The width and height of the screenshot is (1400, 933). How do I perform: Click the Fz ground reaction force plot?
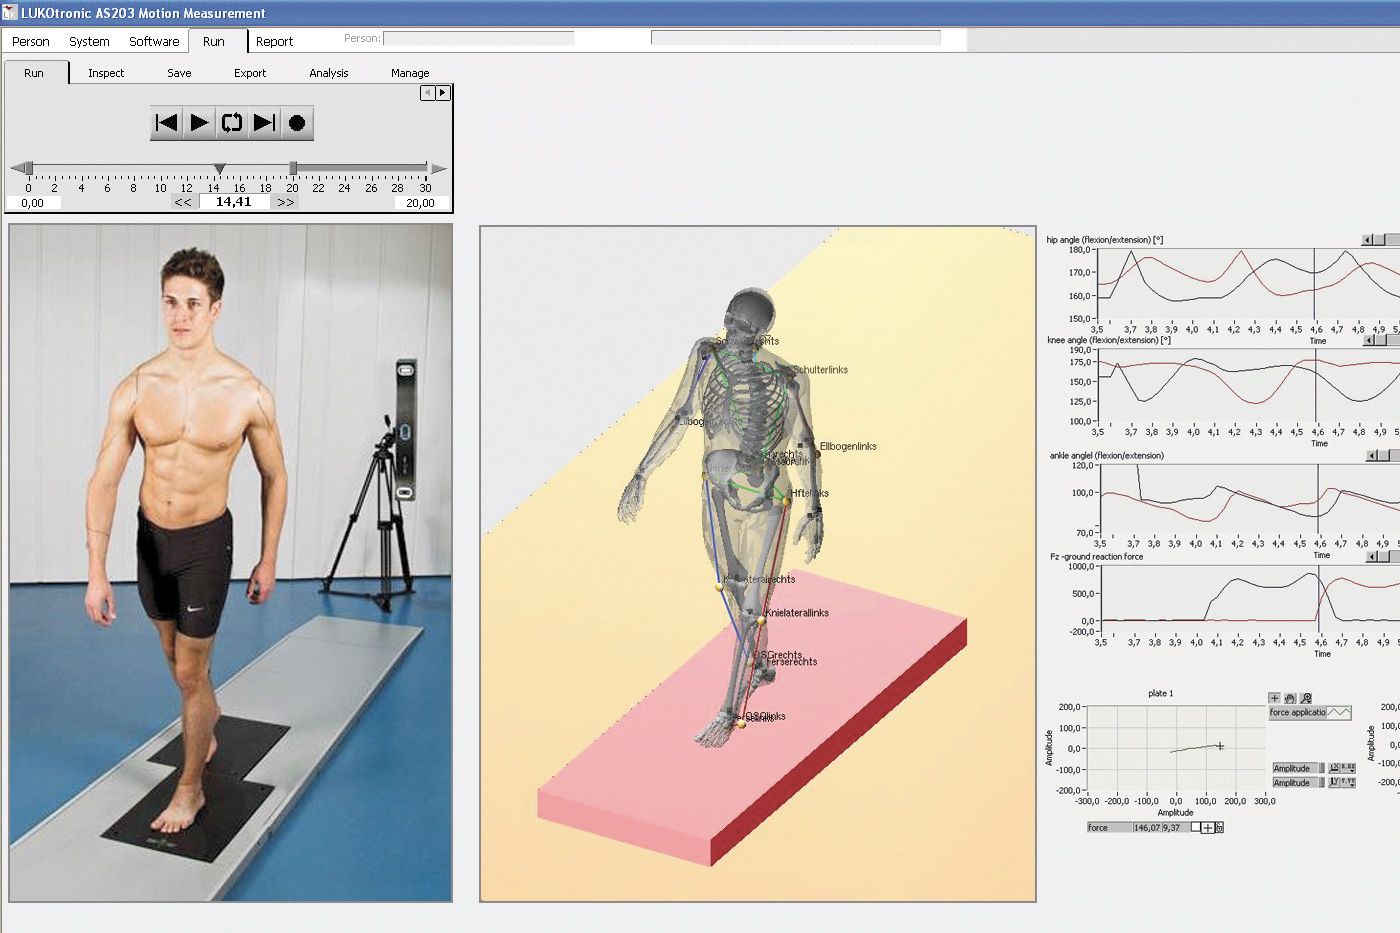1250,600
